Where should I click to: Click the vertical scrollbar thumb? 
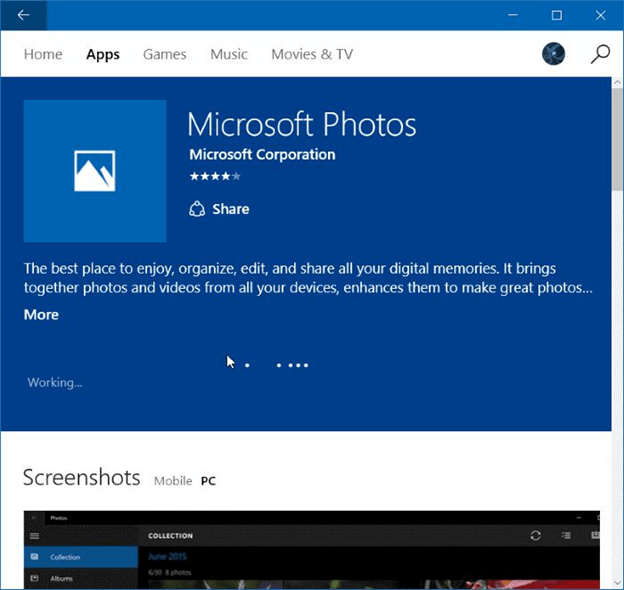pos(617,140)
